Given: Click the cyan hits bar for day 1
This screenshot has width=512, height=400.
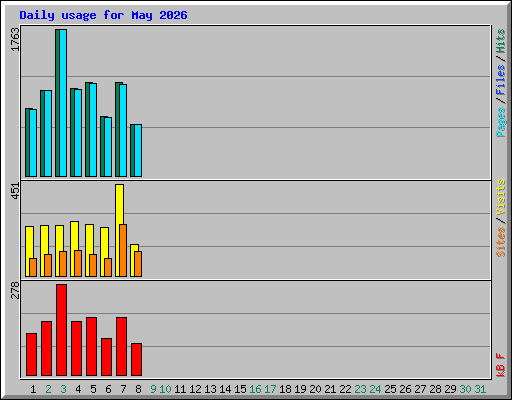Looking at the screenshot, I should point(33,143).
